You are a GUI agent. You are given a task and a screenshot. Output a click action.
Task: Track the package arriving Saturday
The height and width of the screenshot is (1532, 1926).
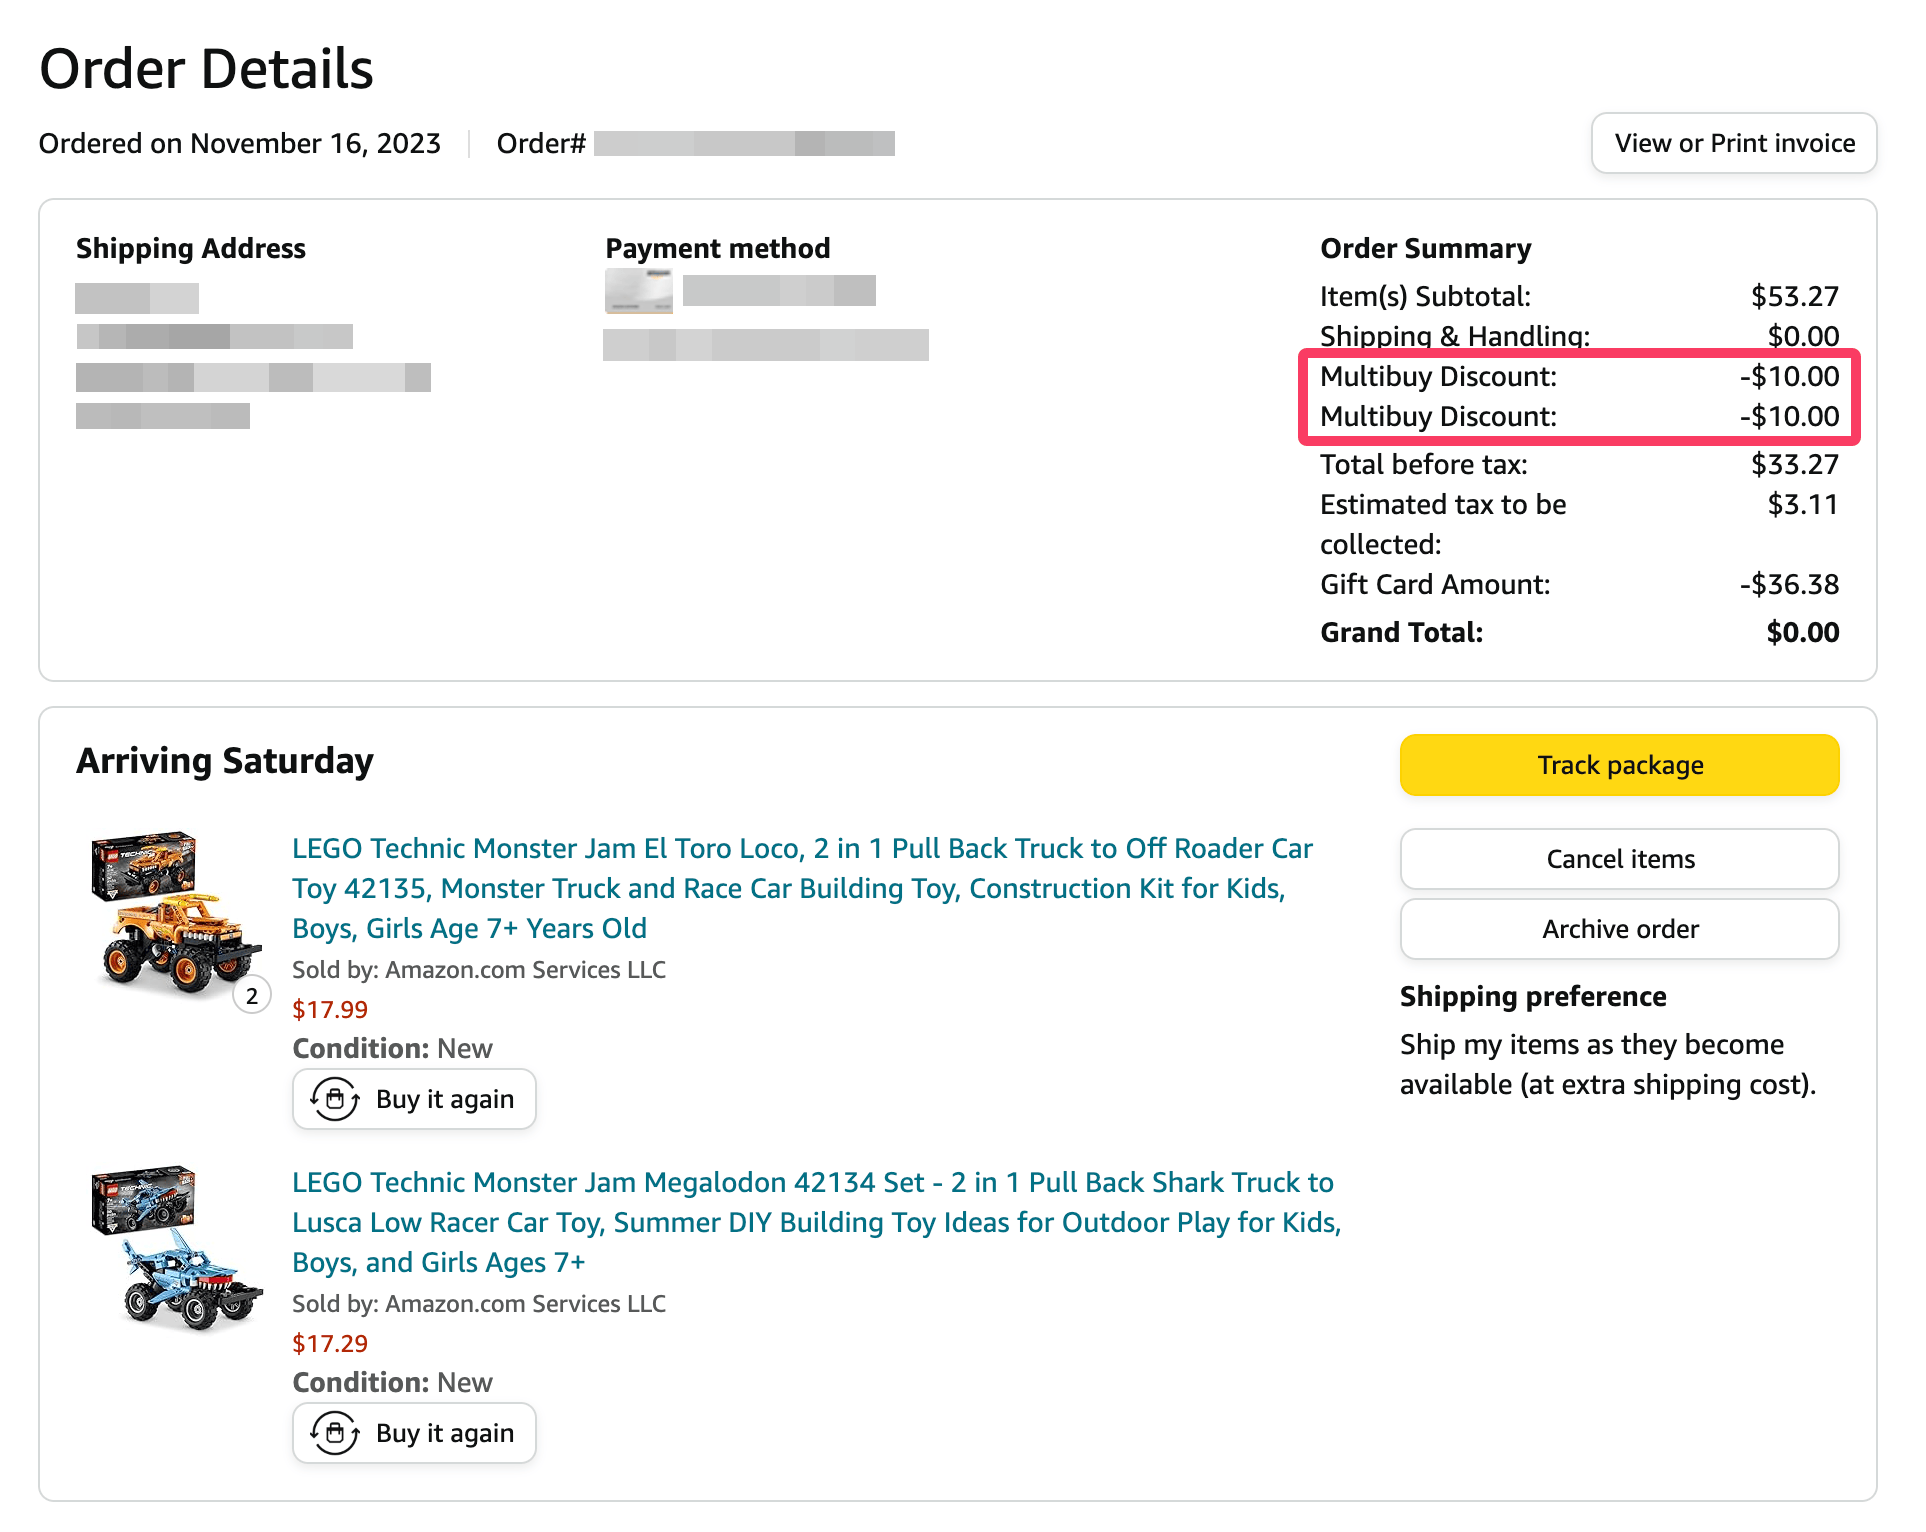point(1618,765)
